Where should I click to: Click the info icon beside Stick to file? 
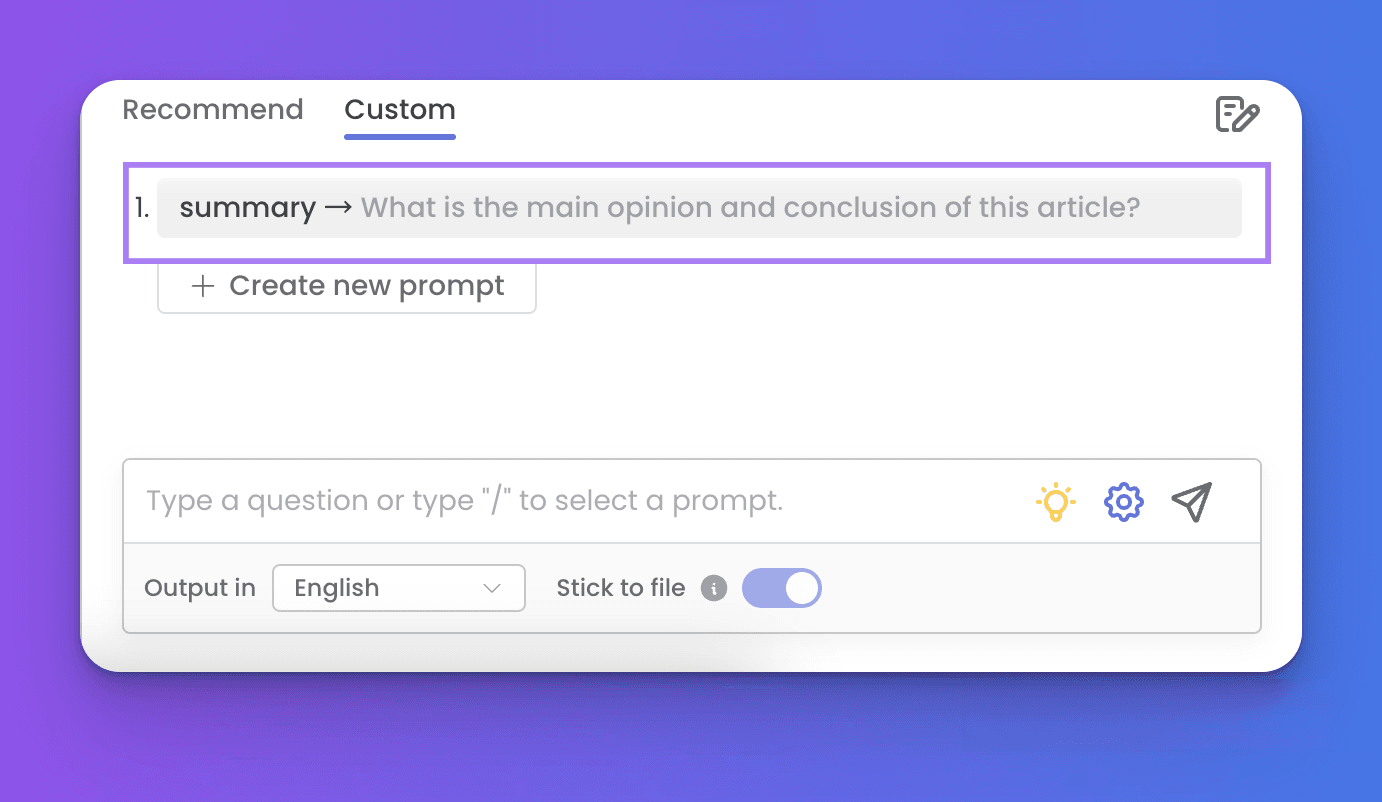pos(713,588)
